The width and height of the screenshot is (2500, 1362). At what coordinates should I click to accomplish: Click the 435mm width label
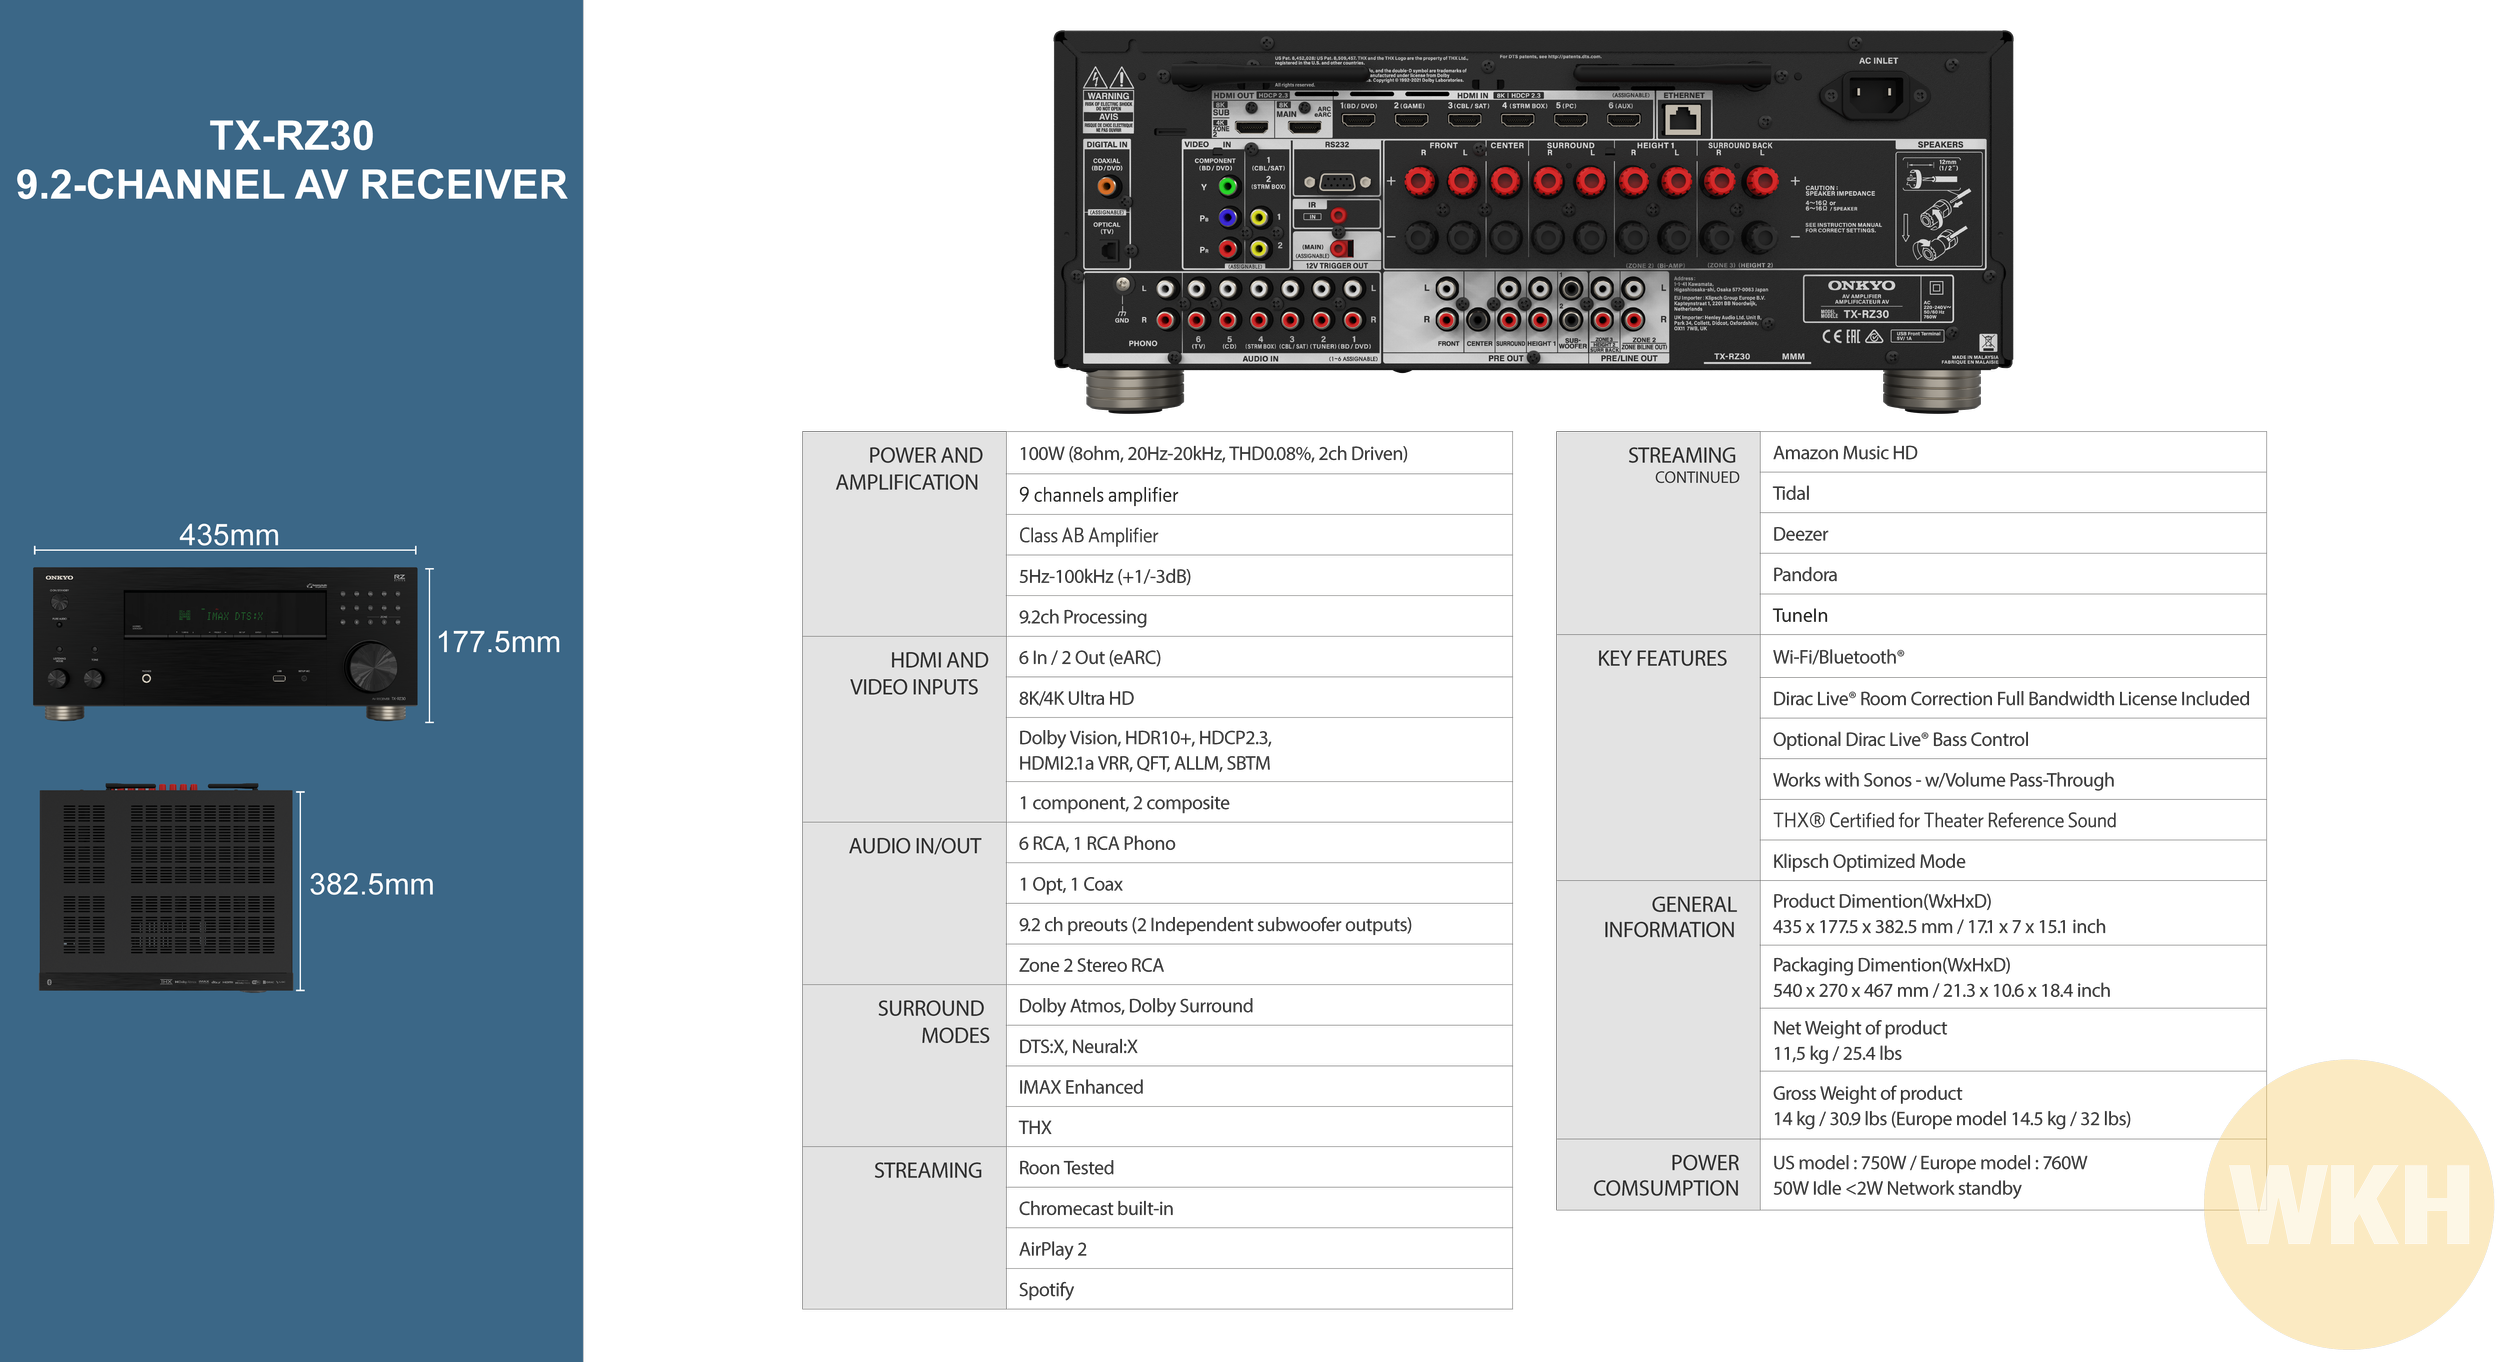click(229, 534)
